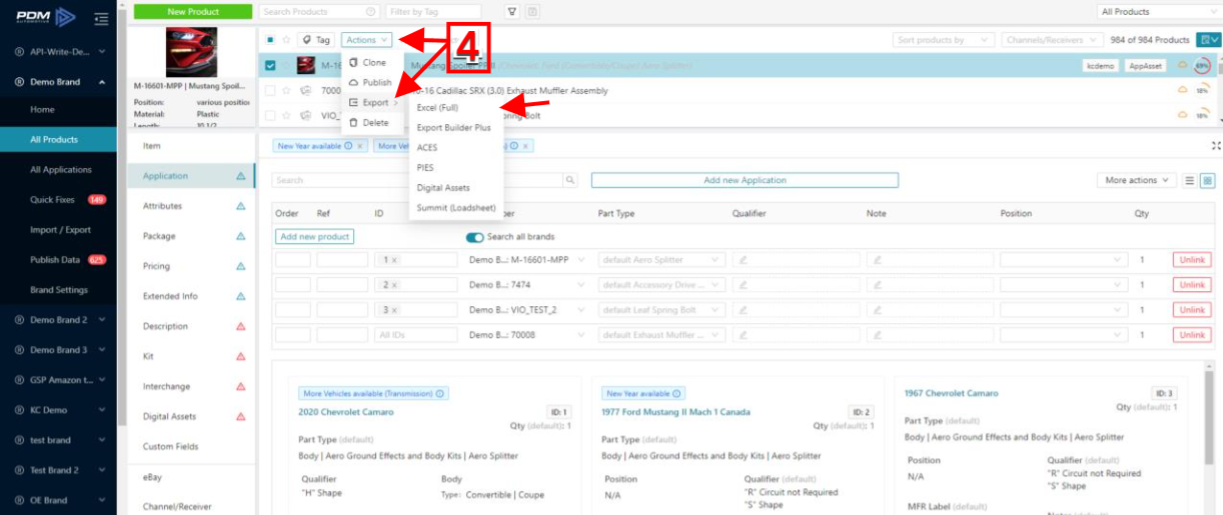Click the Publish Data 625 badge

(97, 260)
